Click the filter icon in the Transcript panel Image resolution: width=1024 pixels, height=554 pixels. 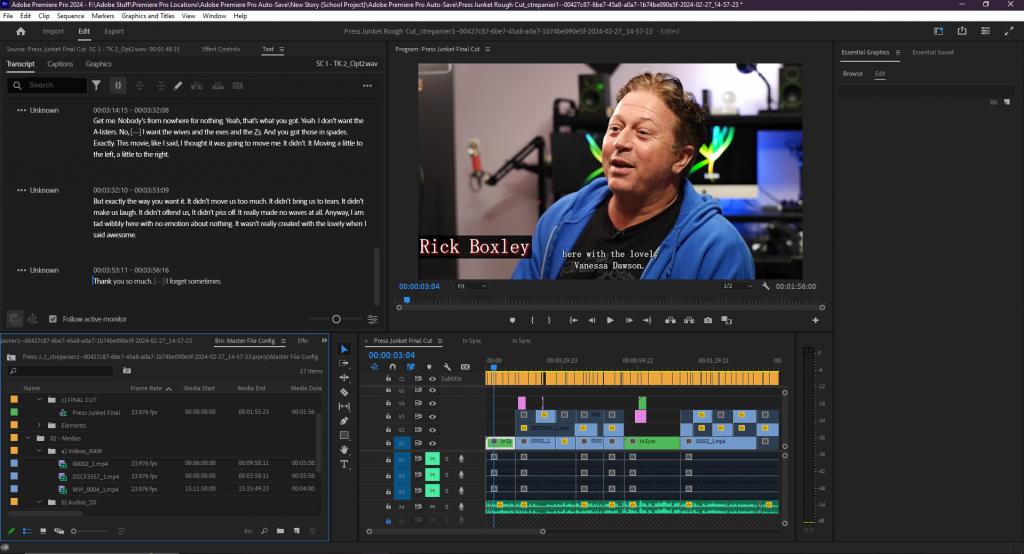(97, 86)
